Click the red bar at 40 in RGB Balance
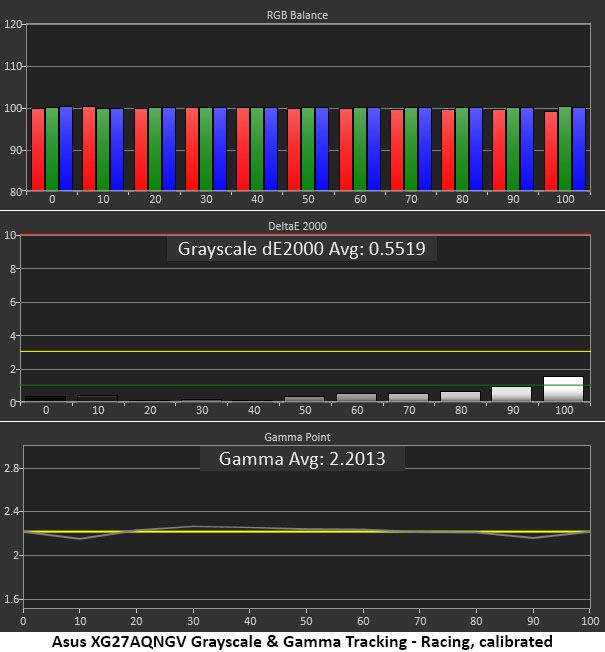605x652 pixels. 243,149
